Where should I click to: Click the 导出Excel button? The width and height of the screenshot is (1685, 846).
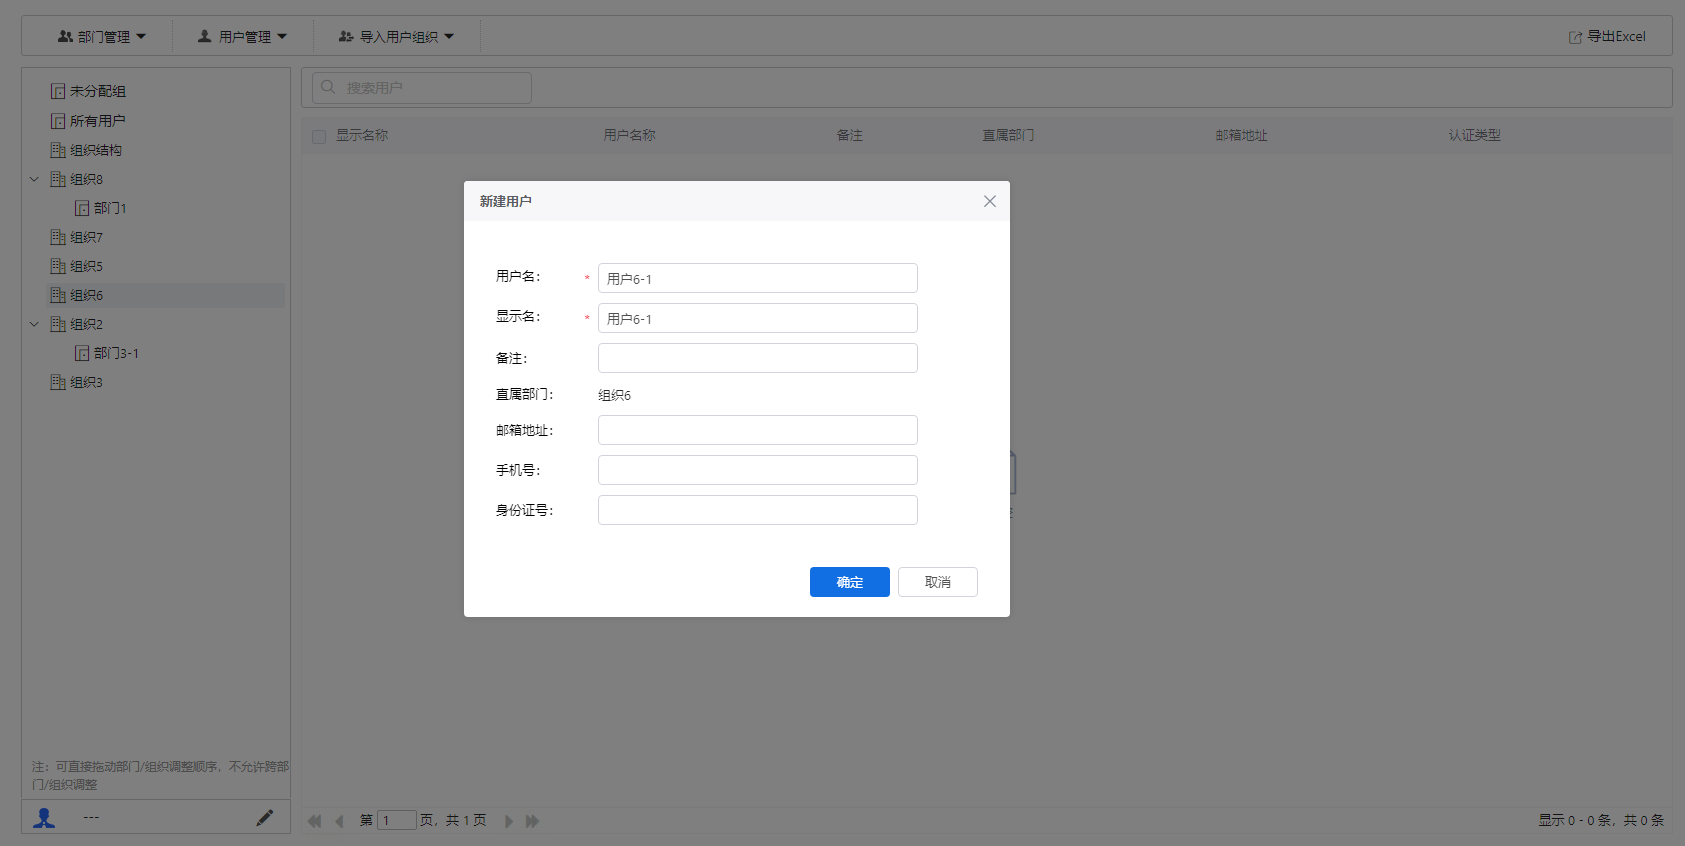click(1607, 36)
